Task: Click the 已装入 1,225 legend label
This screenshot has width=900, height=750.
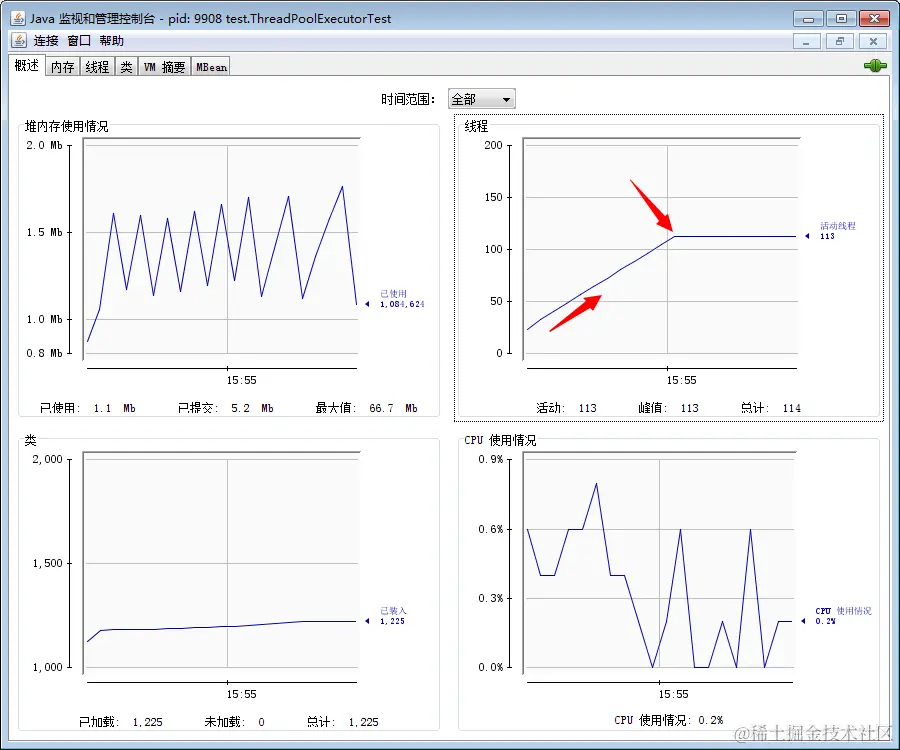Action: point(393,616)
